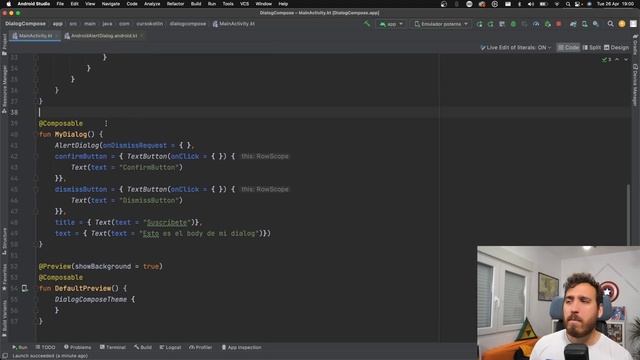Click the red Stop app icon
The width and height of the screenshot is (640, 360).
(x=558, y=24)
